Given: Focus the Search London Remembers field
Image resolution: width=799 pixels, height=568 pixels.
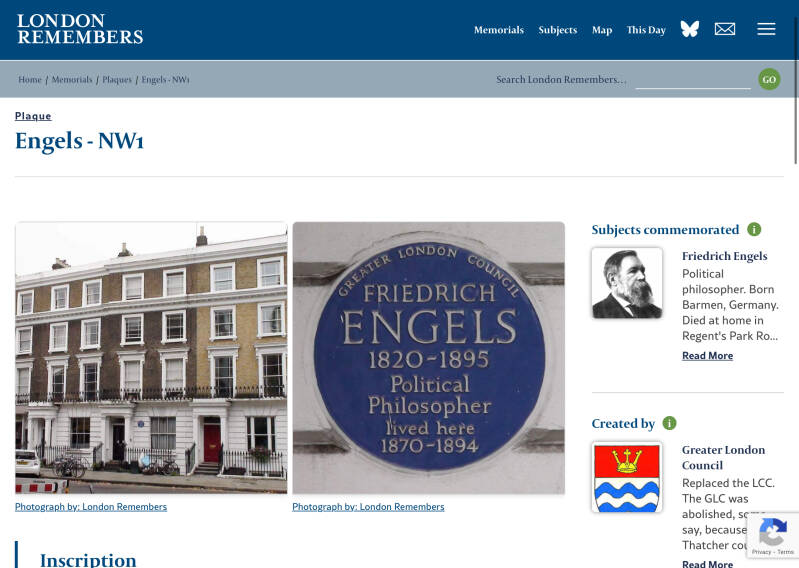Looking at the screenshot, I should point(693,80).
